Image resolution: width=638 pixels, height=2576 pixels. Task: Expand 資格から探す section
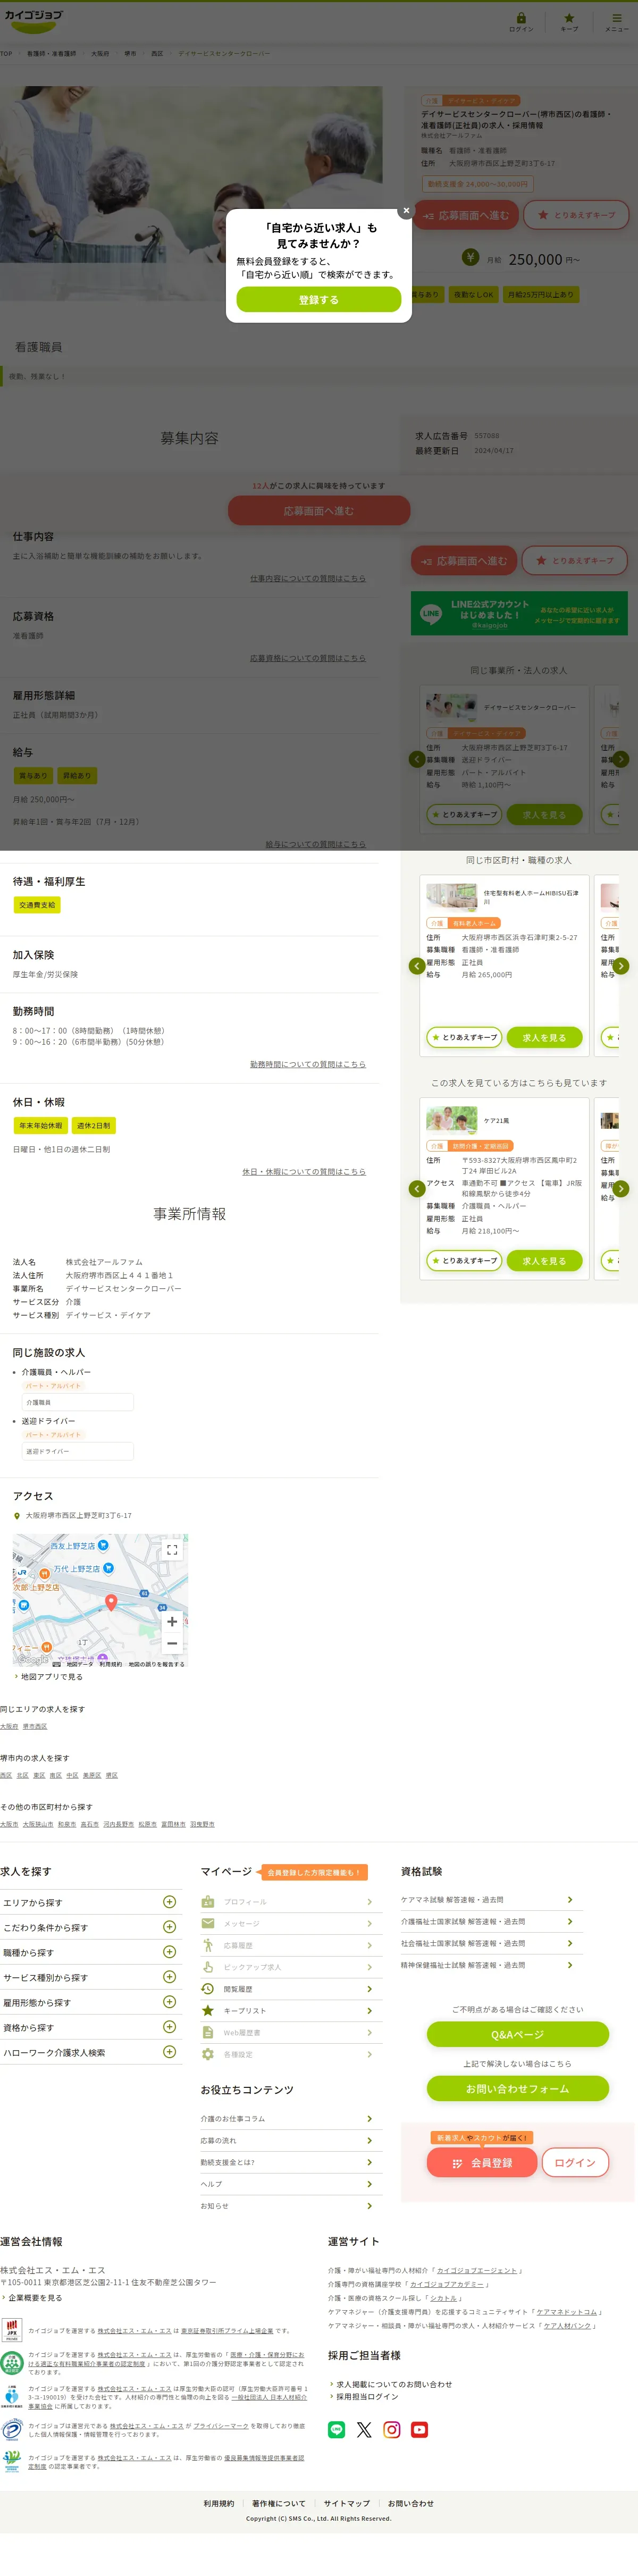(x=90, y=2027)
